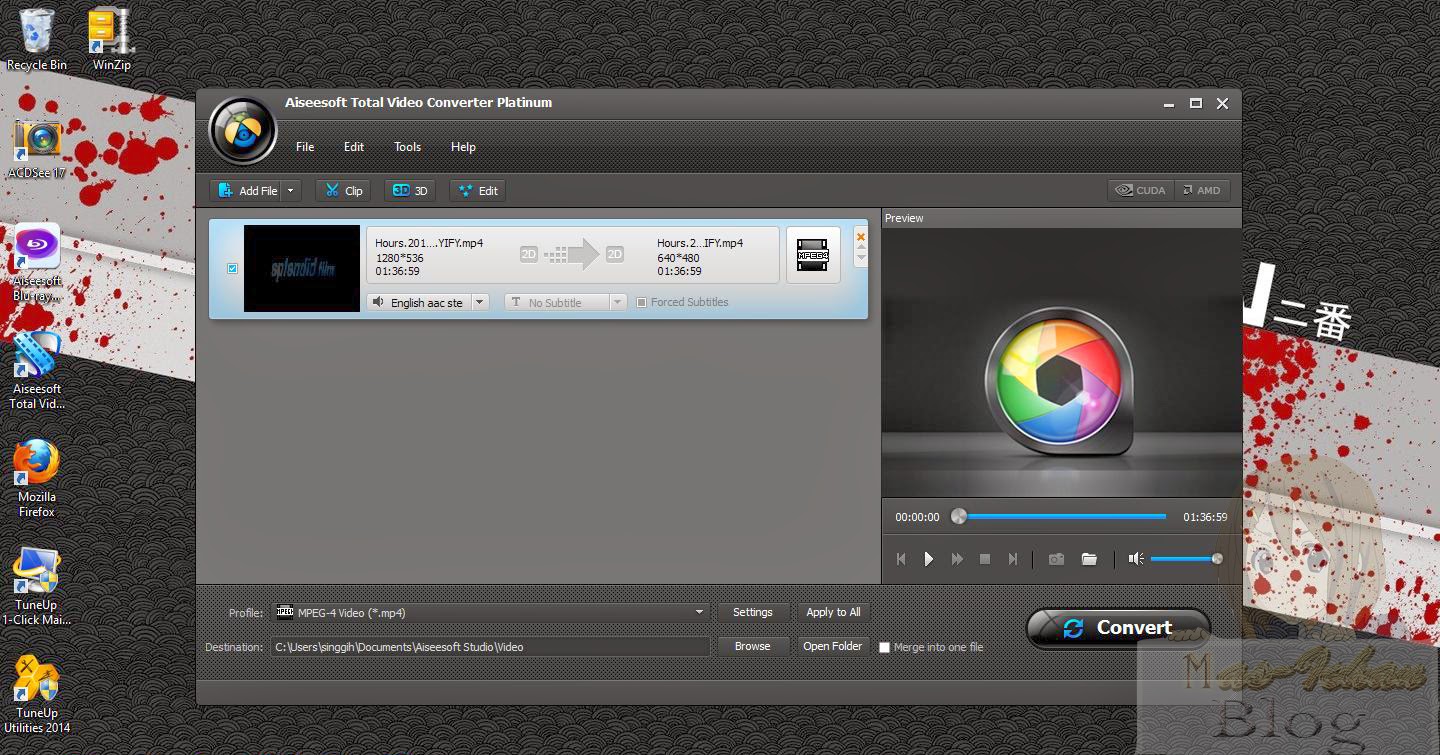Screen dimensions: 1440x755
Task: Click output filename Hours.2...IFY.mp4
Action: point(700,243)
